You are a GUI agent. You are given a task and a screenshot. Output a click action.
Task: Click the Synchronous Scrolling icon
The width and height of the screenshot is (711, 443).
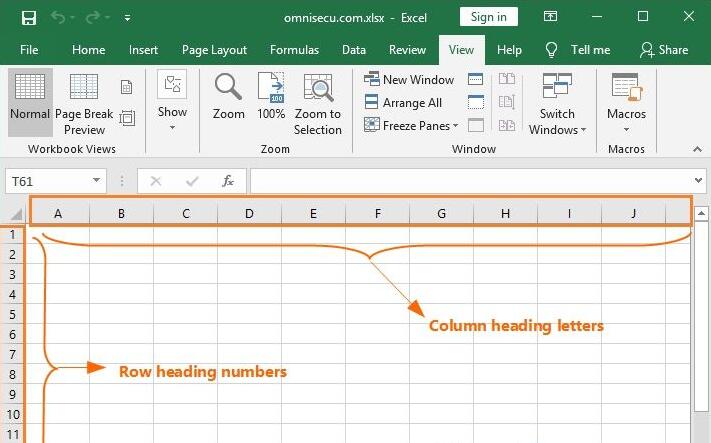click(506, 102)
